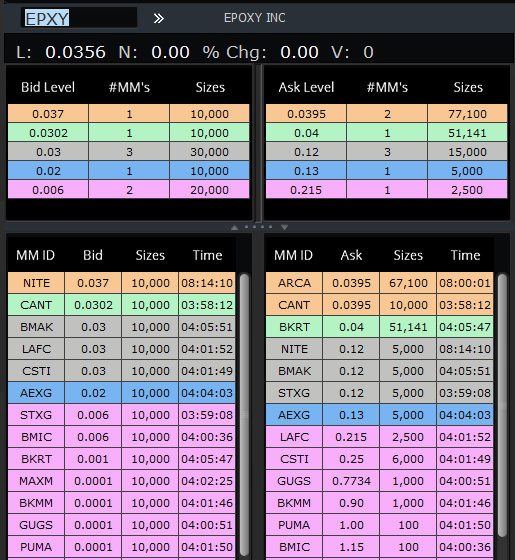Click the 0.13 ask level cell

point(306,171)
